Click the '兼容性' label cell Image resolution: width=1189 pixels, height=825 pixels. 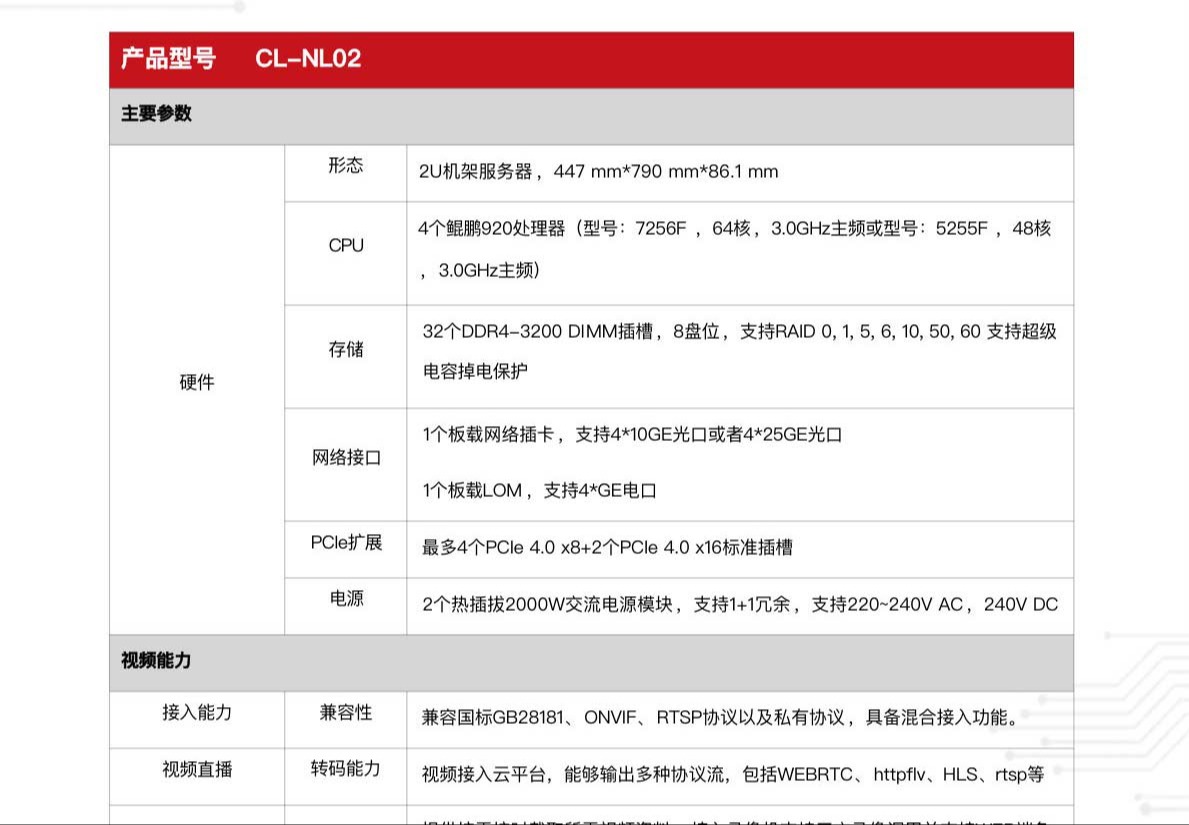click(x=346, y=720)
